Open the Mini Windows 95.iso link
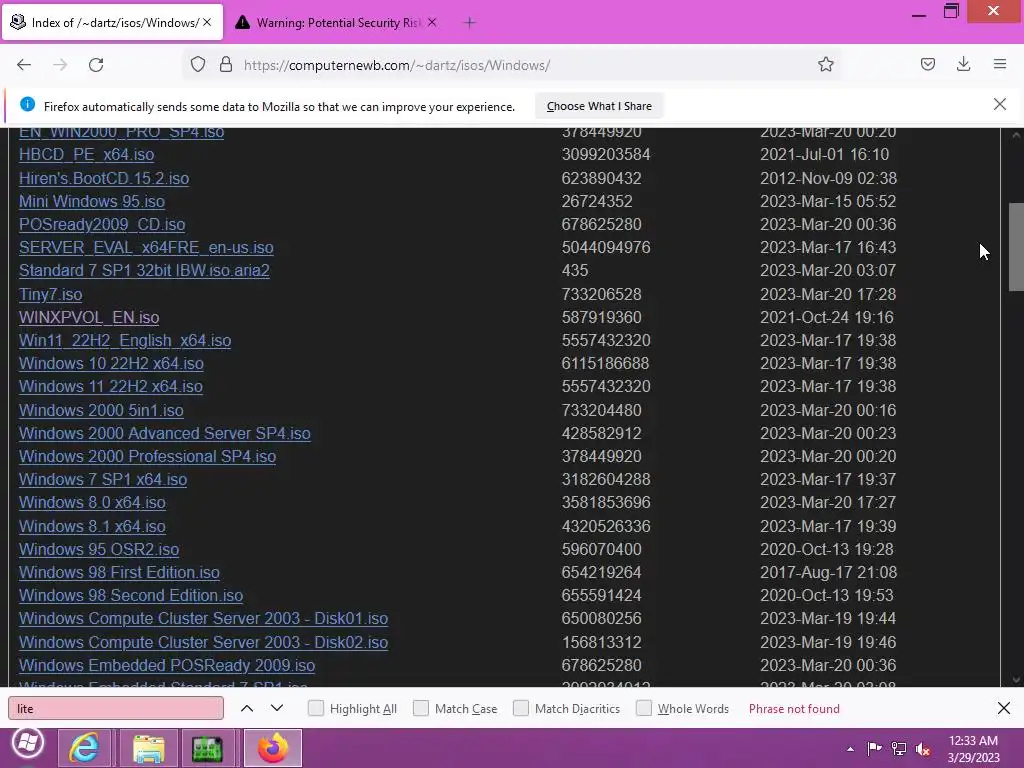 coord(91,201)
